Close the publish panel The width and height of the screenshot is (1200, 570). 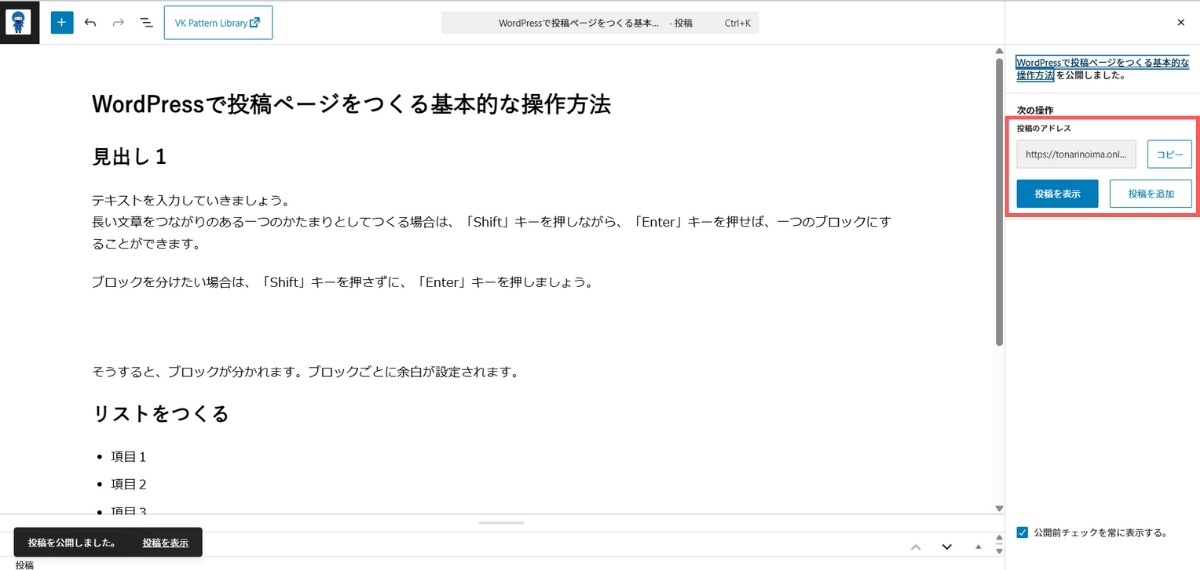tap(1180, 22)
